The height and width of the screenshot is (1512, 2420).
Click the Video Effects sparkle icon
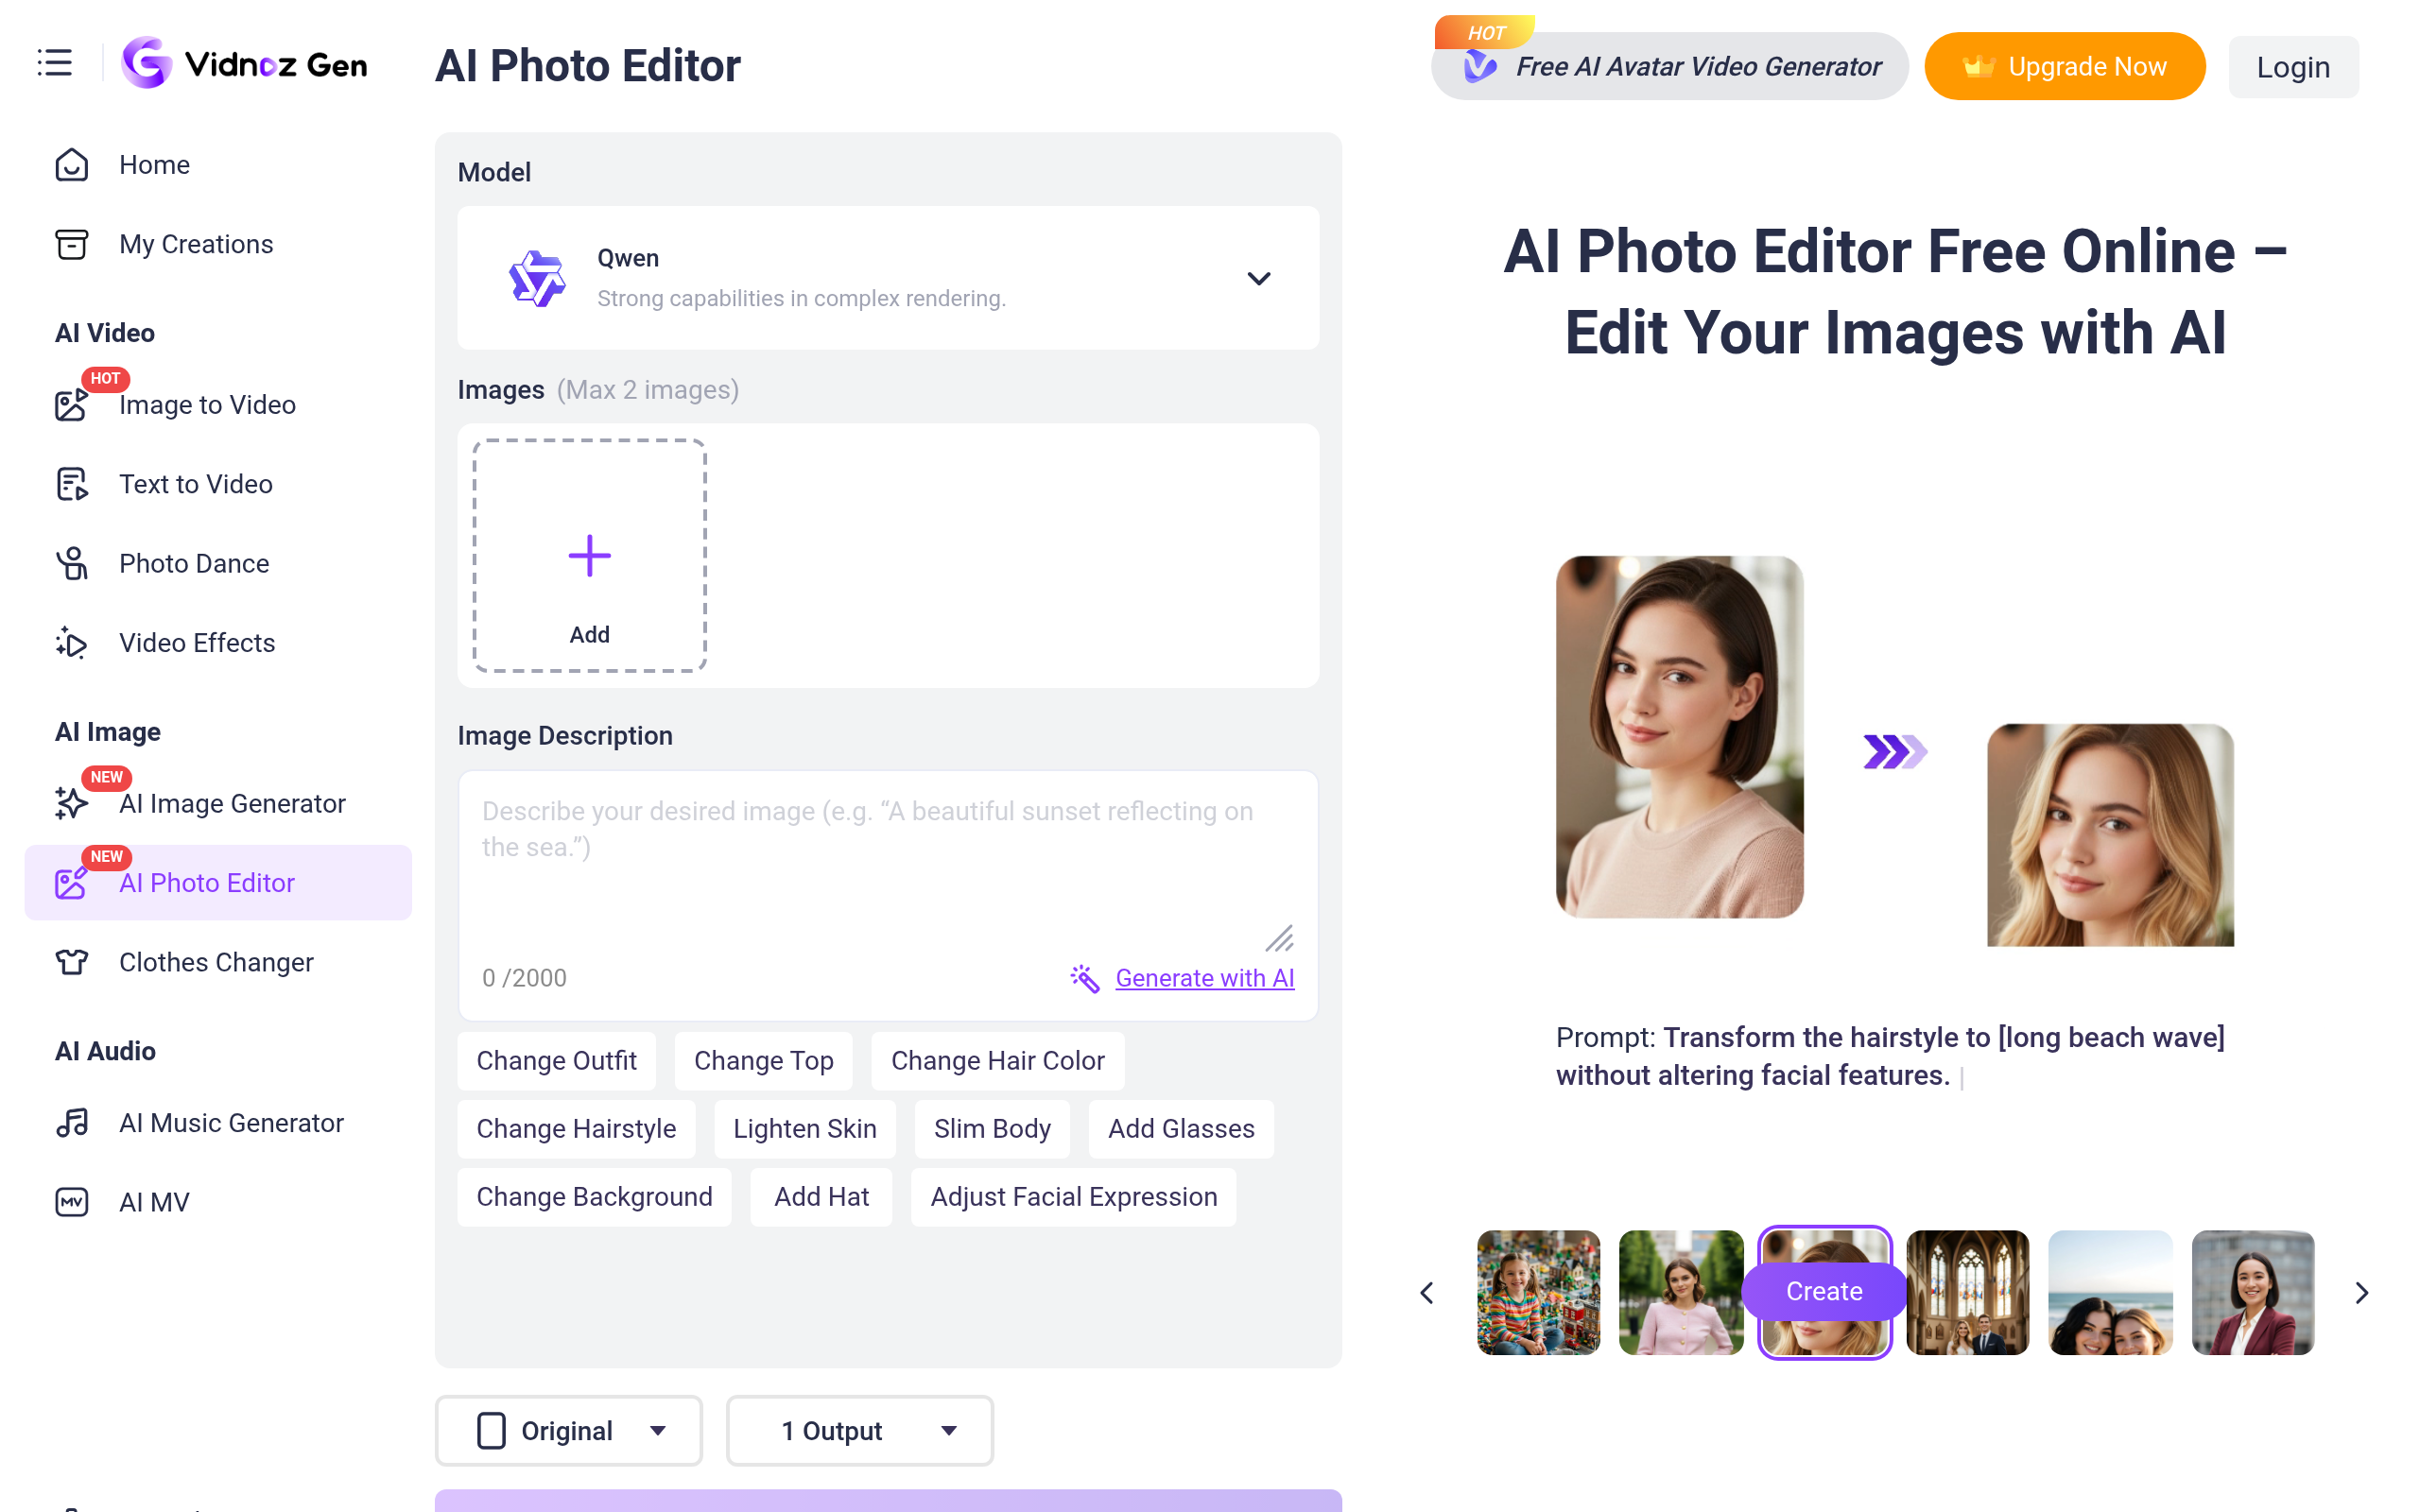click(x=72, y=643)
